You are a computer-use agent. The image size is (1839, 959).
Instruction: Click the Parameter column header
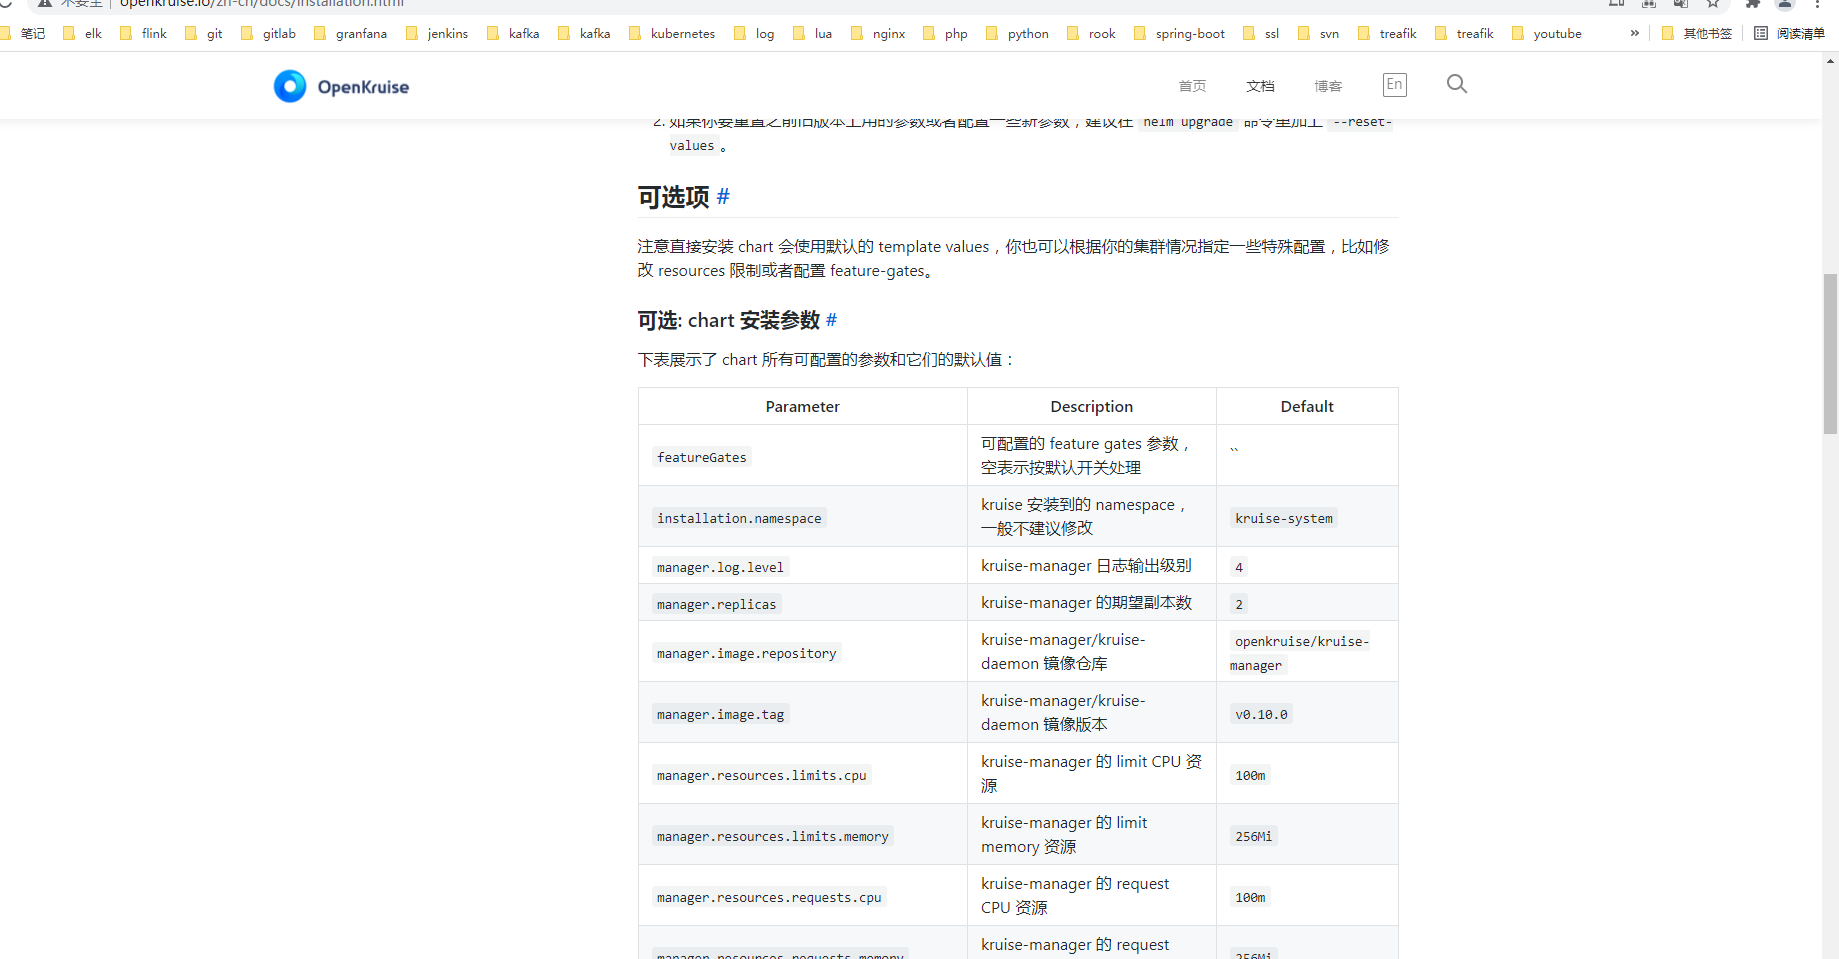click(802, 407)
